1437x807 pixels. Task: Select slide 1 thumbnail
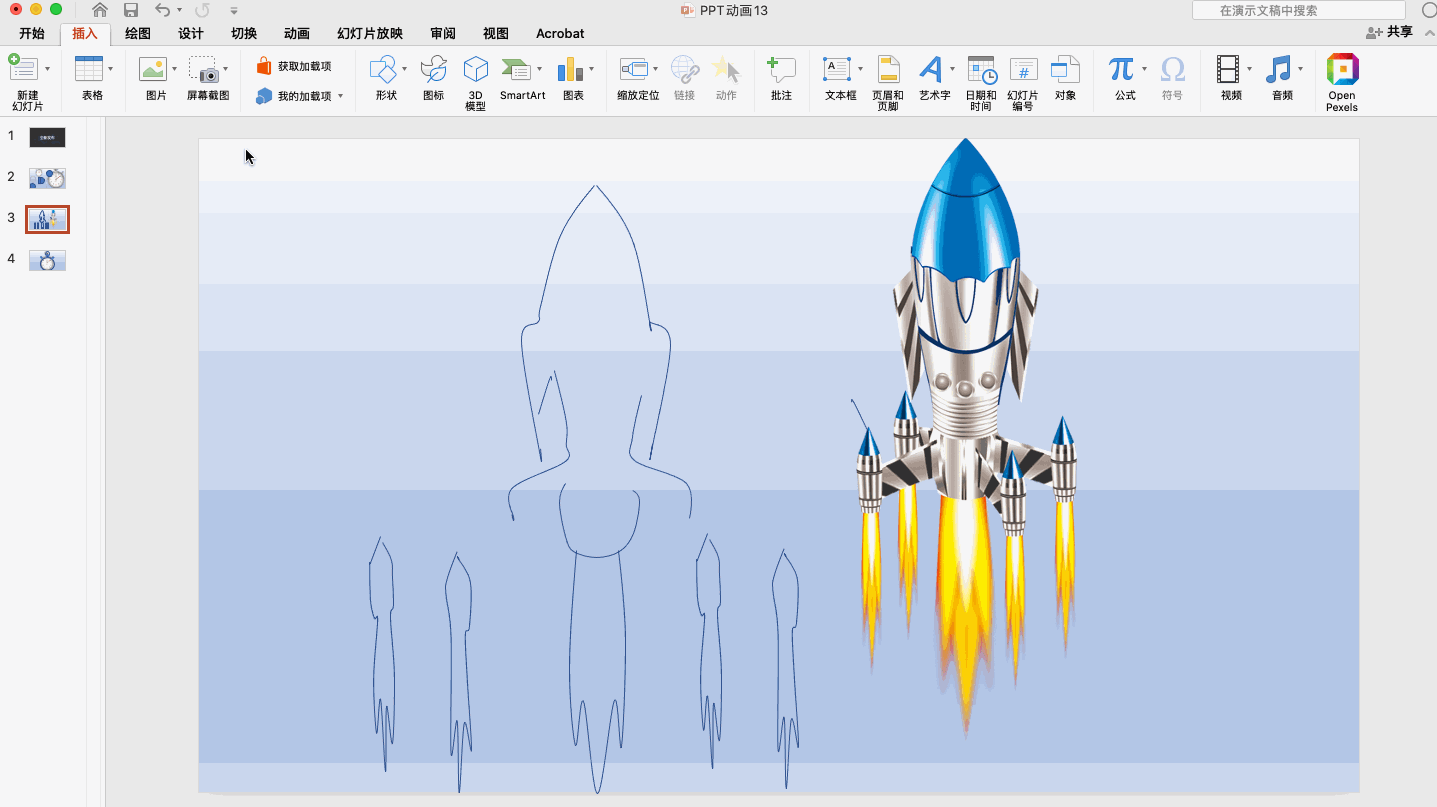[47, 137]
